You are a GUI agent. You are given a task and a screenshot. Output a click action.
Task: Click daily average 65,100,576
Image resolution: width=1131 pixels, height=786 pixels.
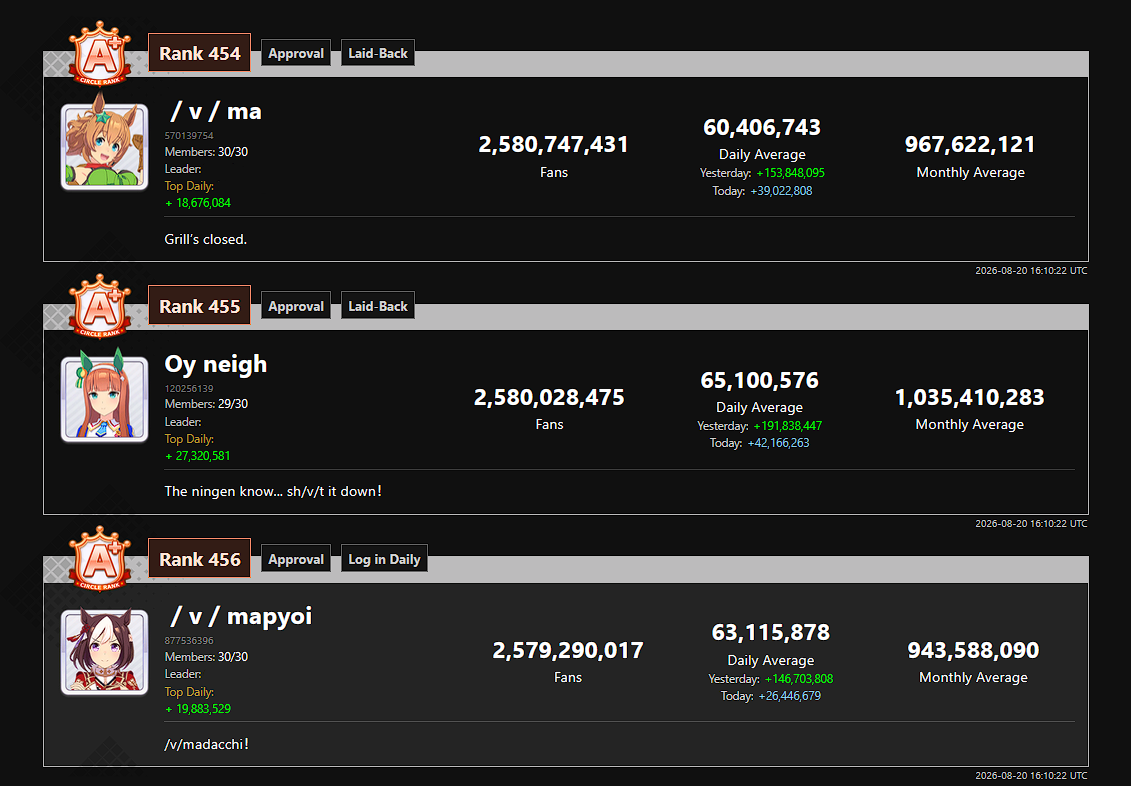tap(760, 380)
